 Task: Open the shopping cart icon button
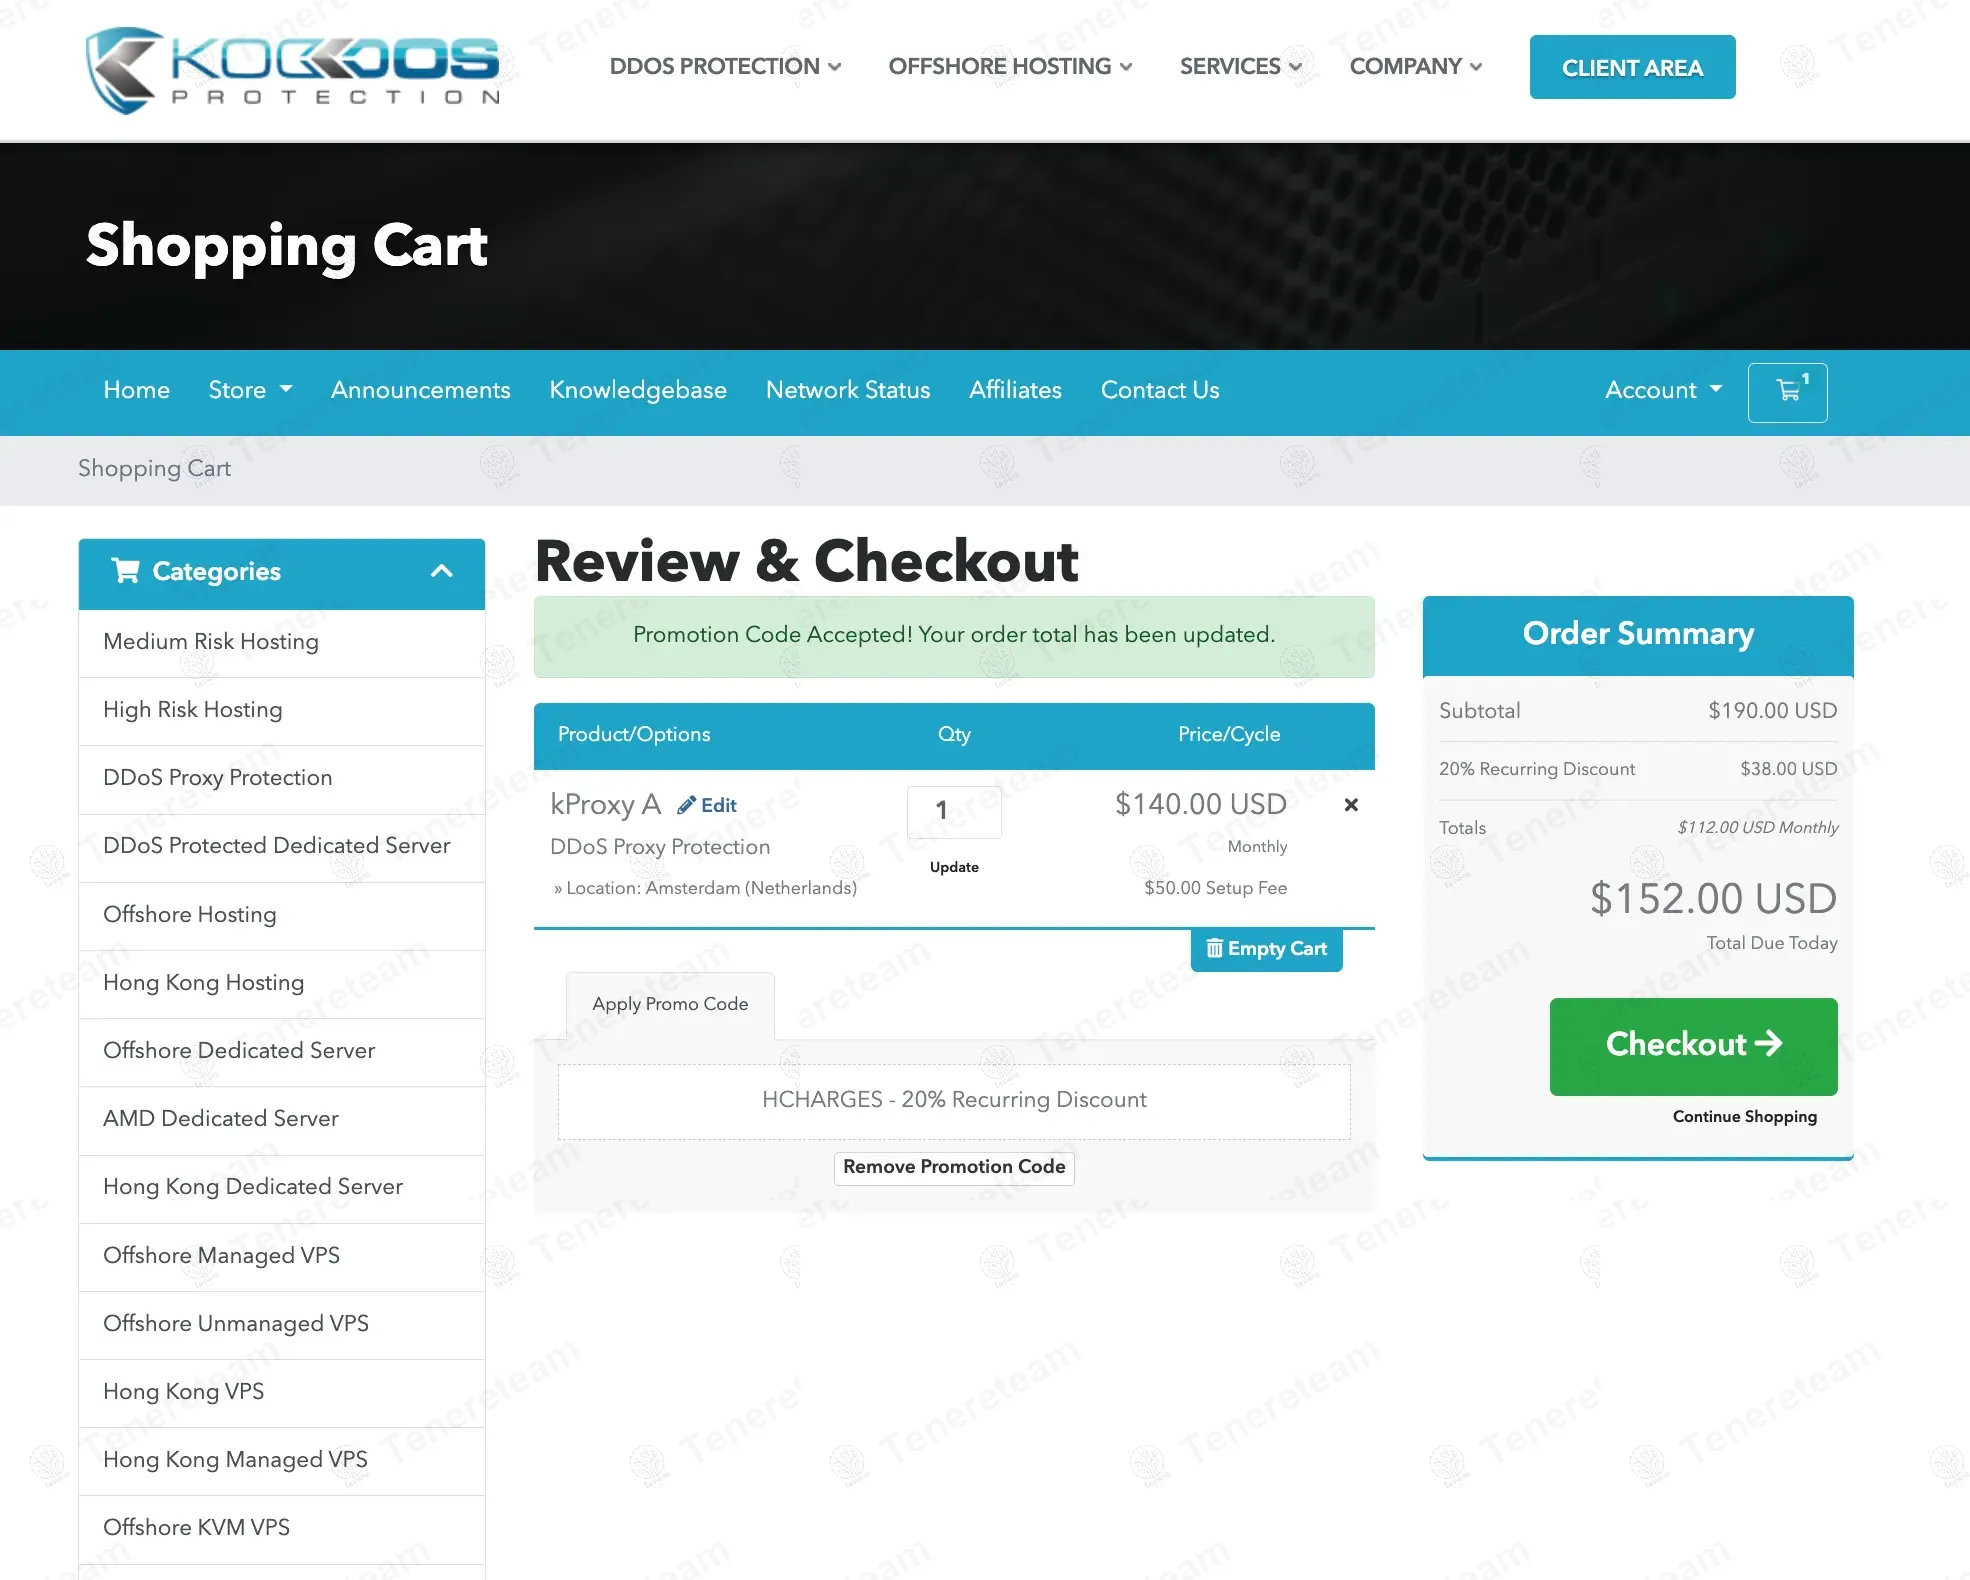coord(1787,391)
